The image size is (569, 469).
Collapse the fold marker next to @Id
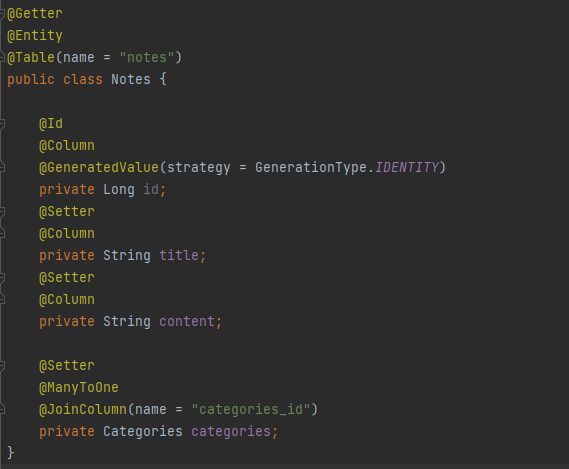click(2, 124)
